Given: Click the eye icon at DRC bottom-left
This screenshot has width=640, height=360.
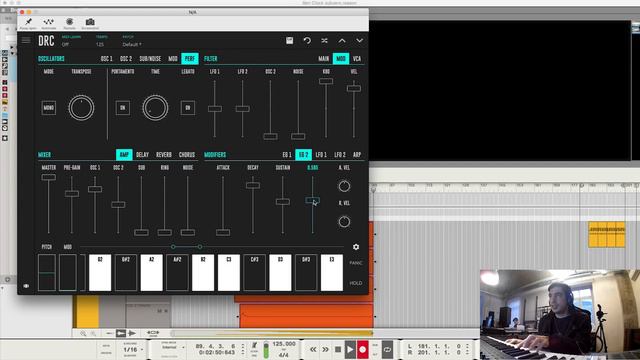Looking at the screenshot, I should pyautogui.click(x=26, y=286).
